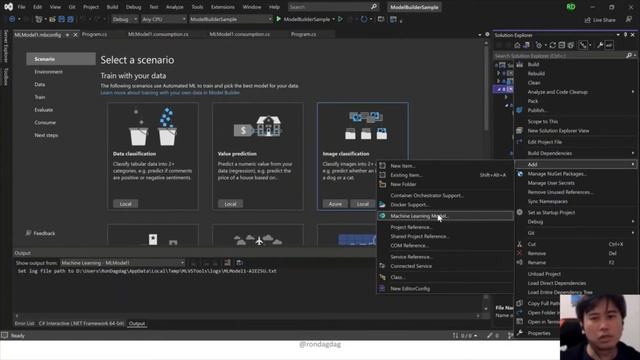This screenshot has width=640, height=360.
Task: Open the ModelBuilderSample startup project dropdown
Action: point(231,19)
